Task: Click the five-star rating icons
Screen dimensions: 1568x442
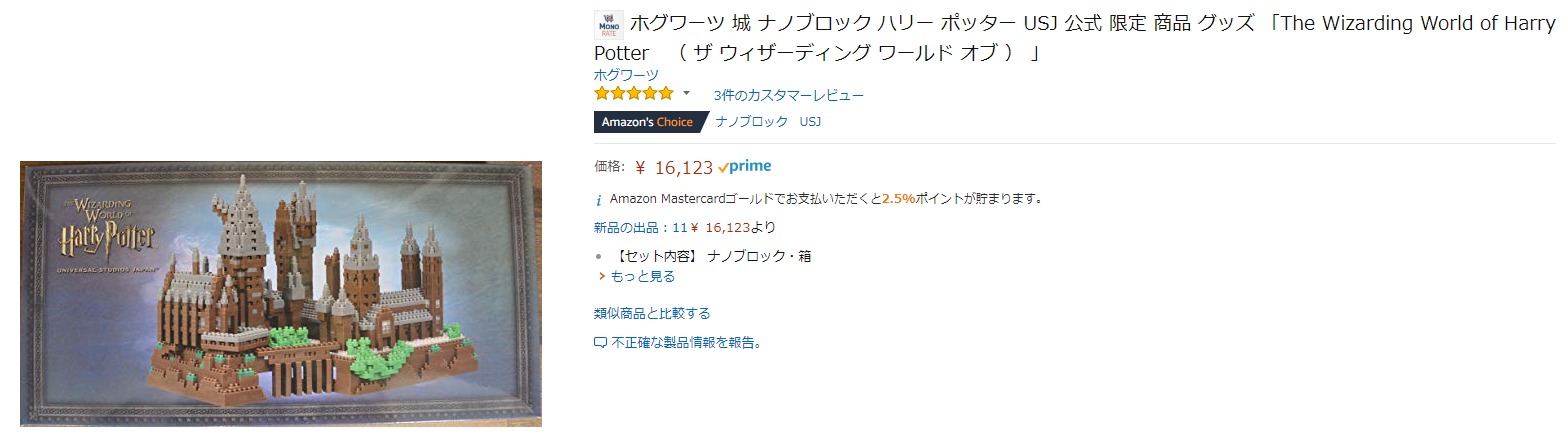Action: 634,94
